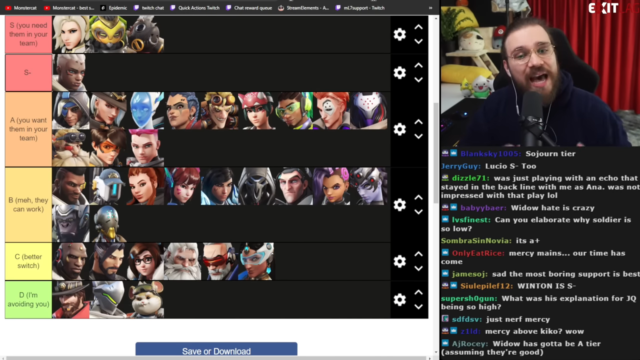This screenshot has height=360, width=640.
Task: Open settings gear for S- tier row
Action: [x=400, y=73]
